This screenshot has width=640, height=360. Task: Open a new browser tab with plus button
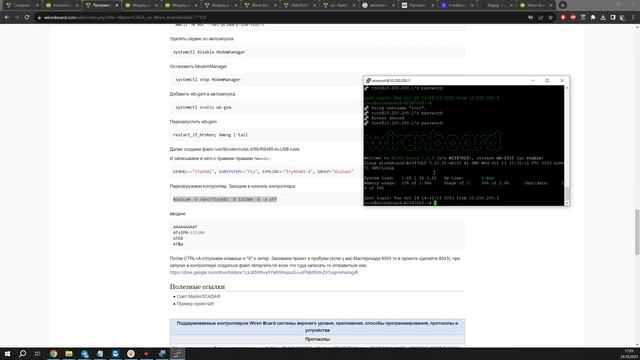pyautogui.click(x=562, y=5)
